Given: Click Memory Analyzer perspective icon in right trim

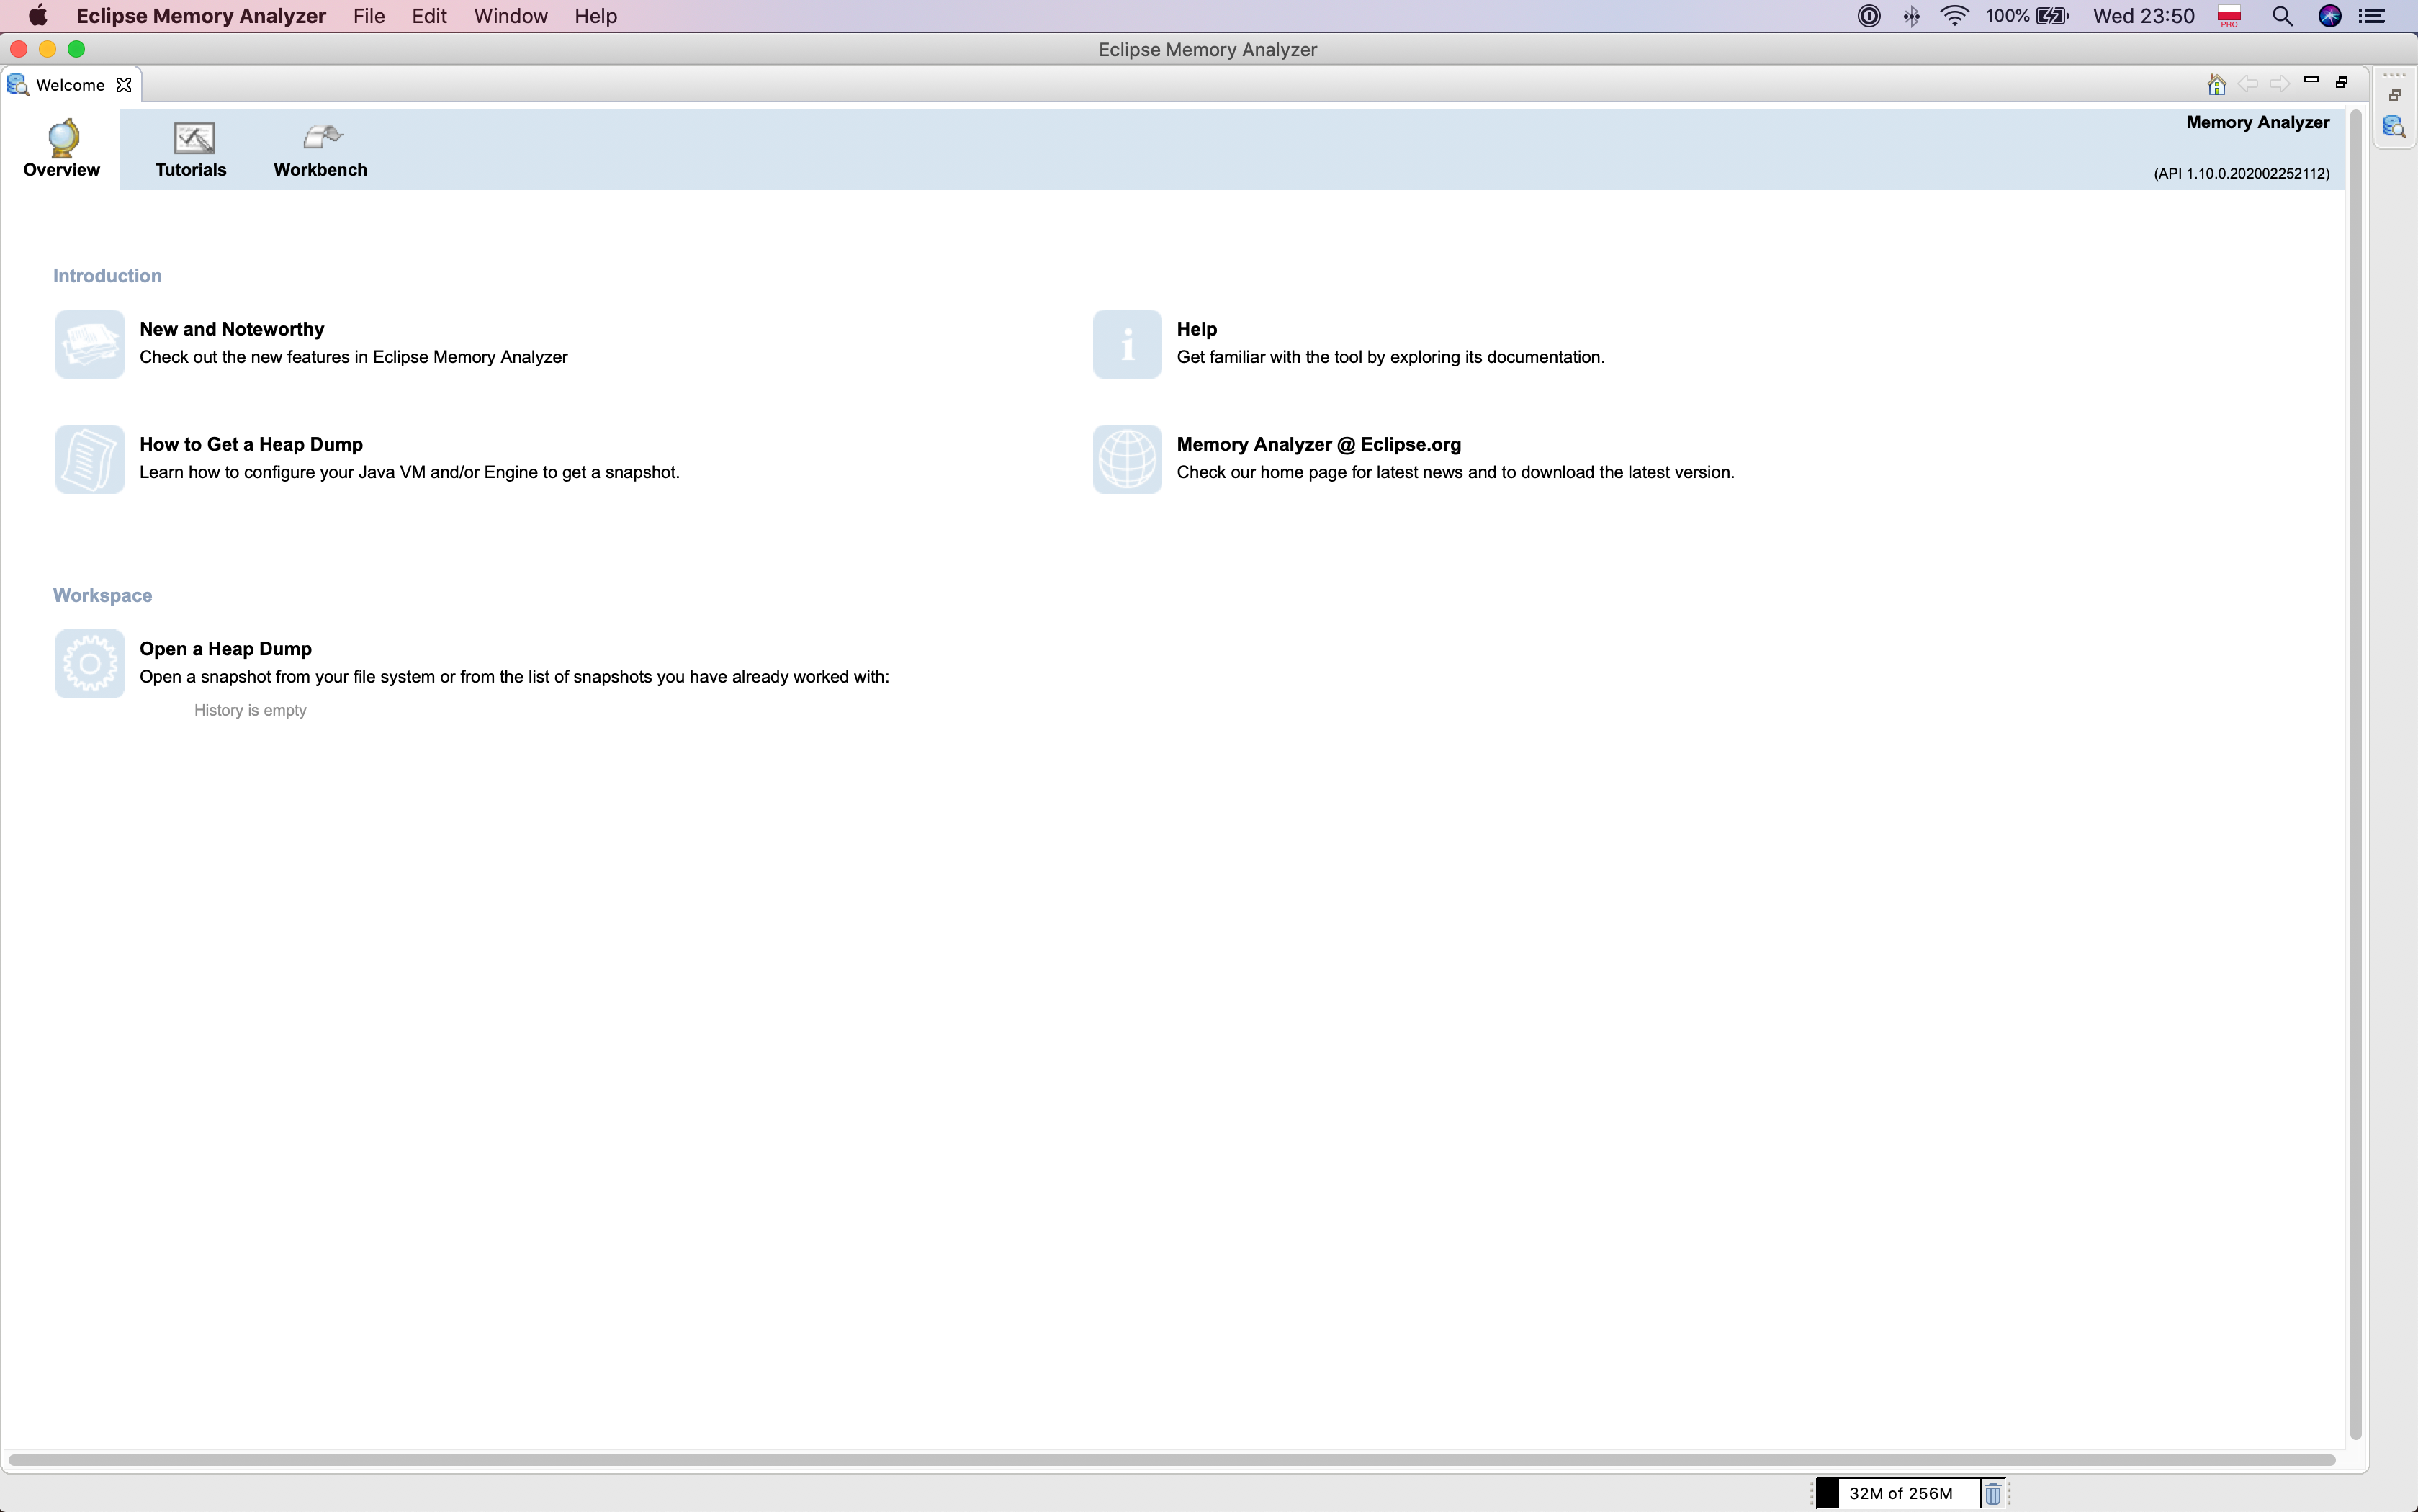Looking at the screenshot, I should (2394, 127).
